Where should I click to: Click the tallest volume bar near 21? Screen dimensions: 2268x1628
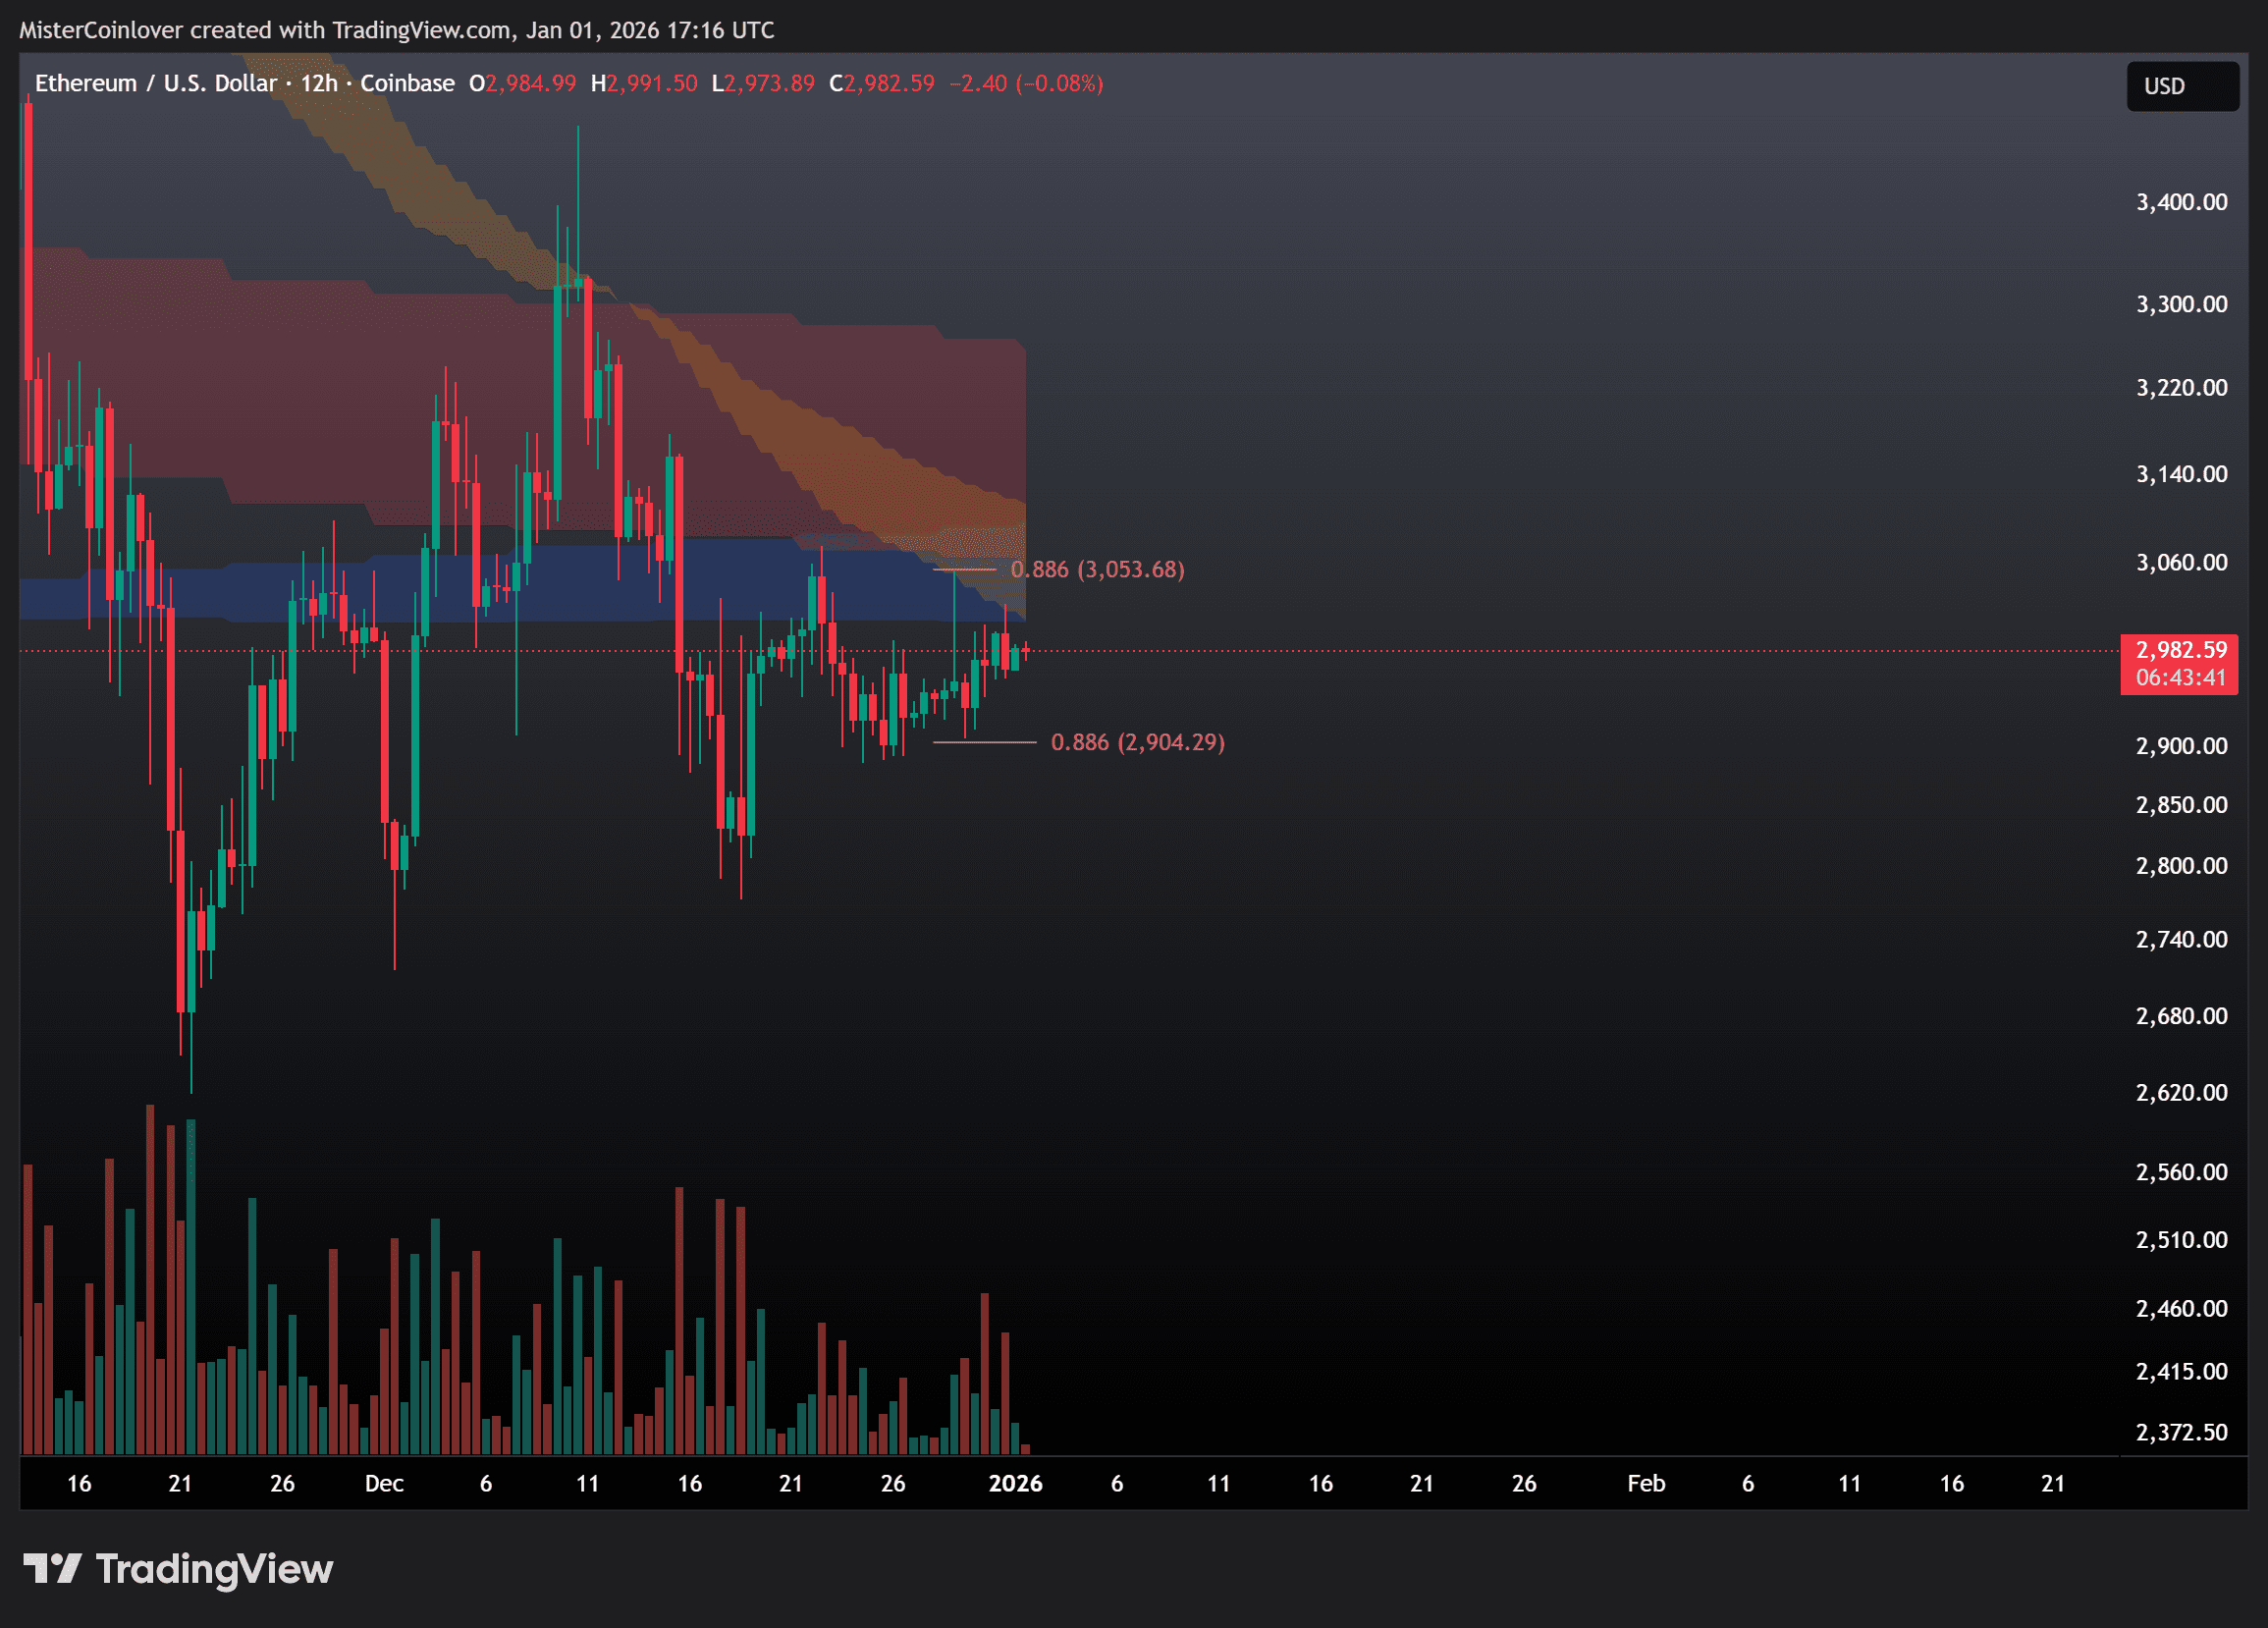[150, 1280]
